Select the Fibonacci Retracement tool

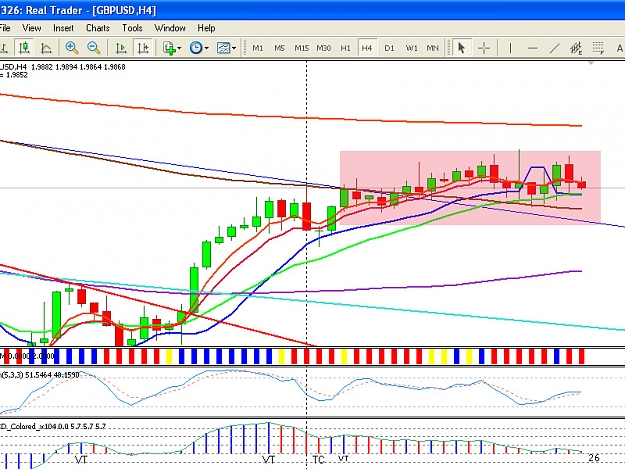pyautogui.click(x=598, y=48)
